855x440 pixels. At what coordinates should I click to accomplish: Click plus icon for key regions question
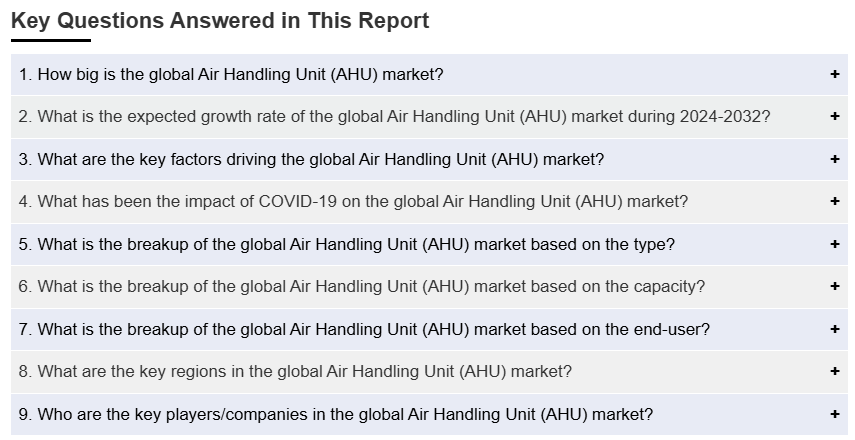834,372
